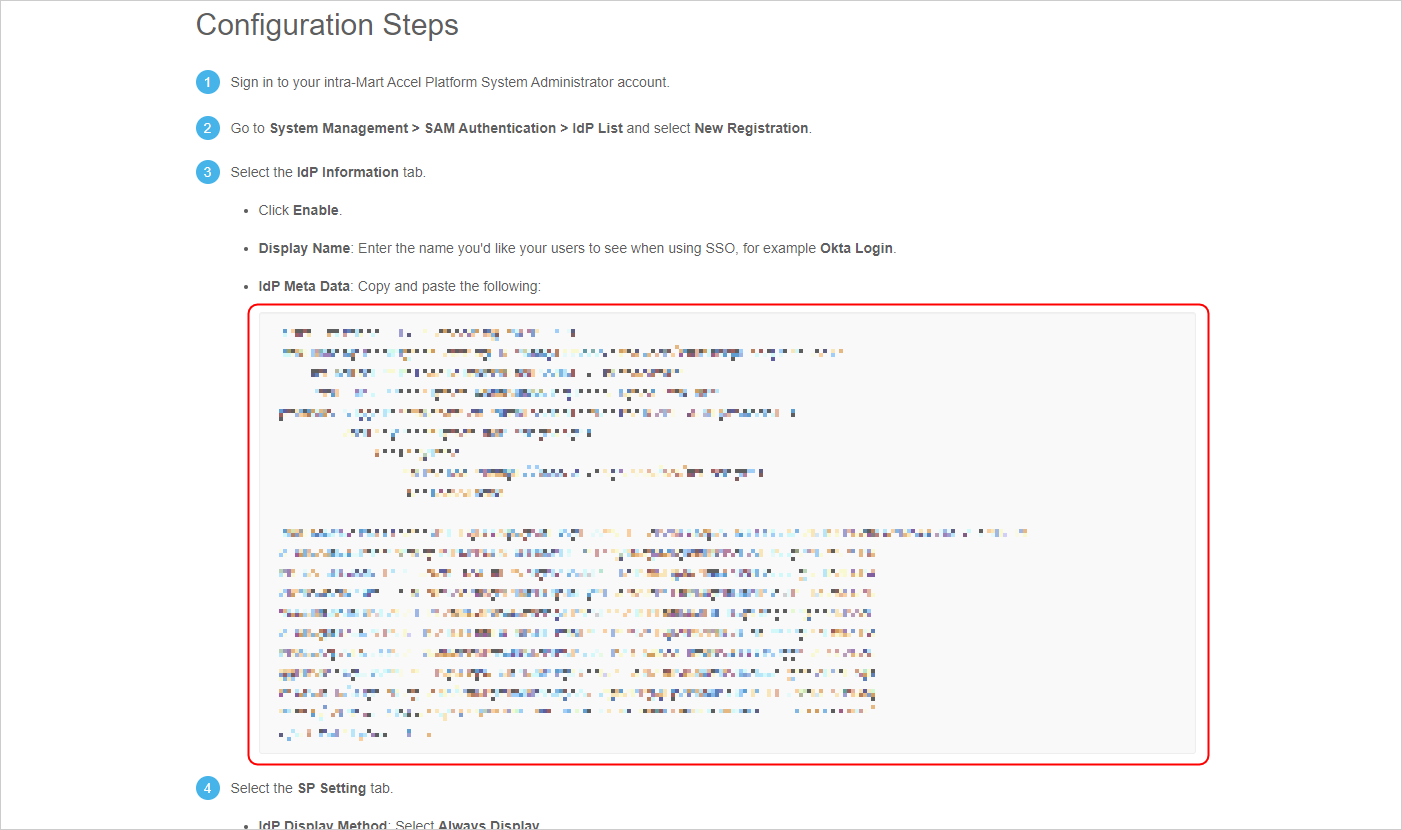Image resolution: width=1402 pixels, height=830 pixels.
Task: Click the step 1 number circle
Action: 207,82
